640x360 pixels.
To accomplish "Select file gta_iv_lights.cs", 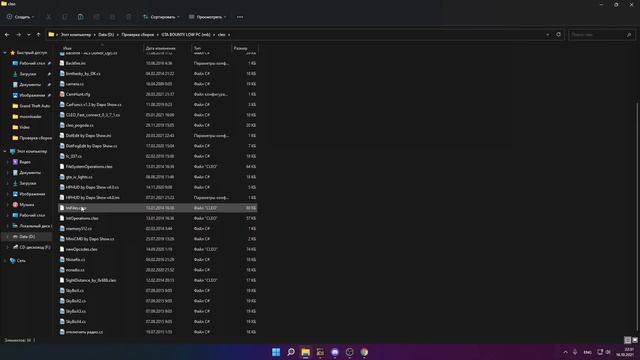I will pyautogui.click(x=158, y=177).
